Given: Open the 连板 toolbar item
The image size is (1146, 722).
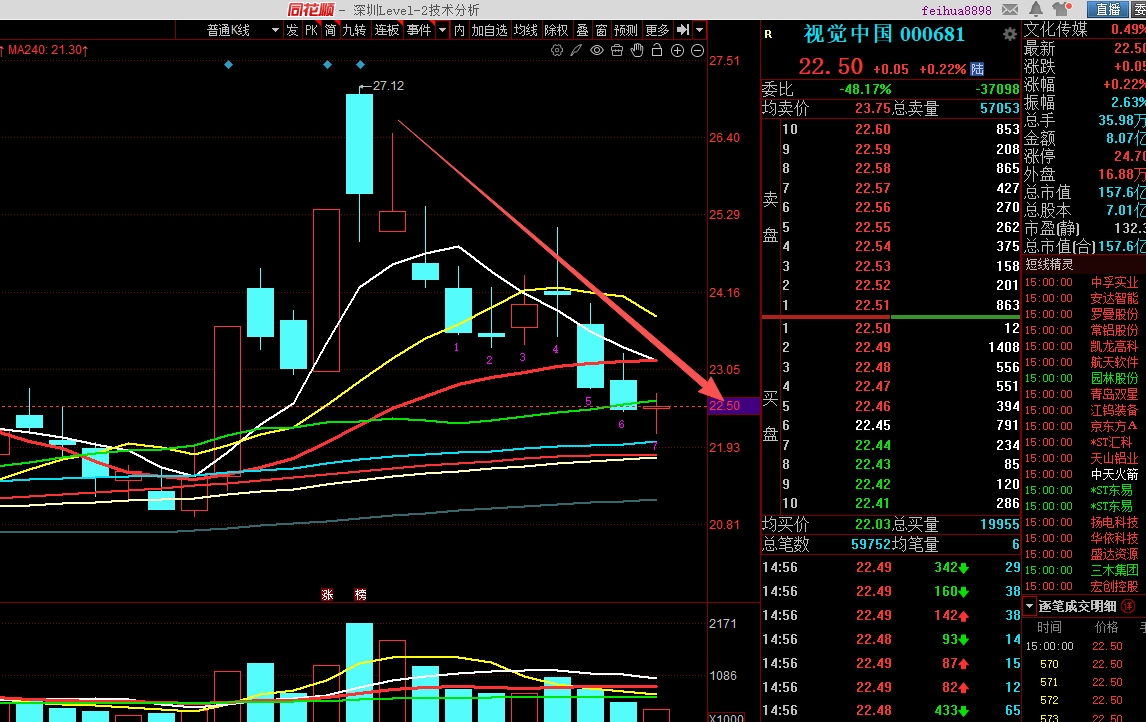Looking at the screenshot, I should (387, 30).
